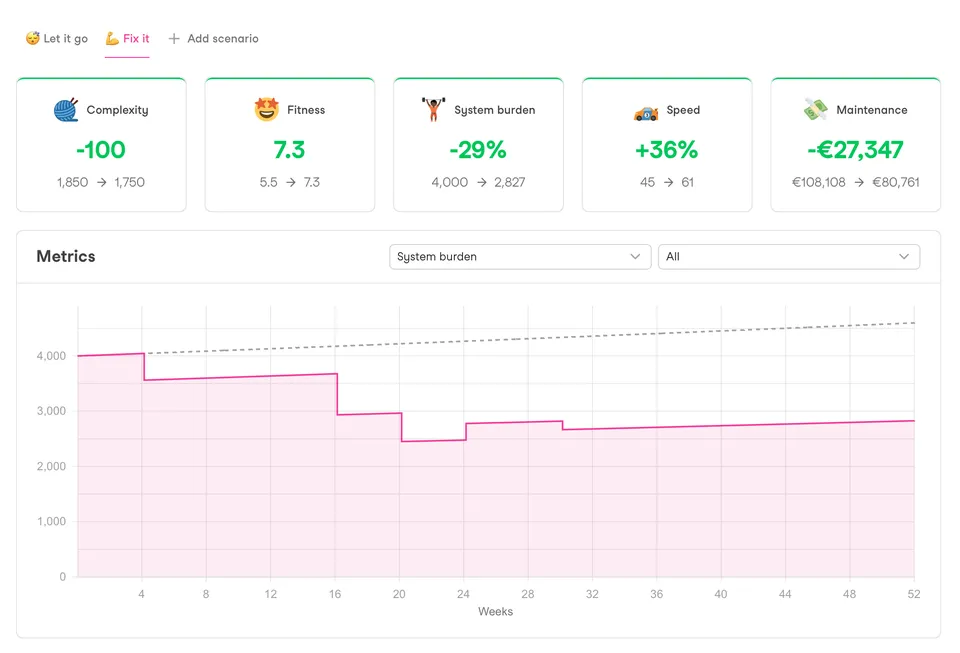Click the week 16 drop on the chart line
The height and width of the screenshot is (653, 960).
[x=337, y=394]
